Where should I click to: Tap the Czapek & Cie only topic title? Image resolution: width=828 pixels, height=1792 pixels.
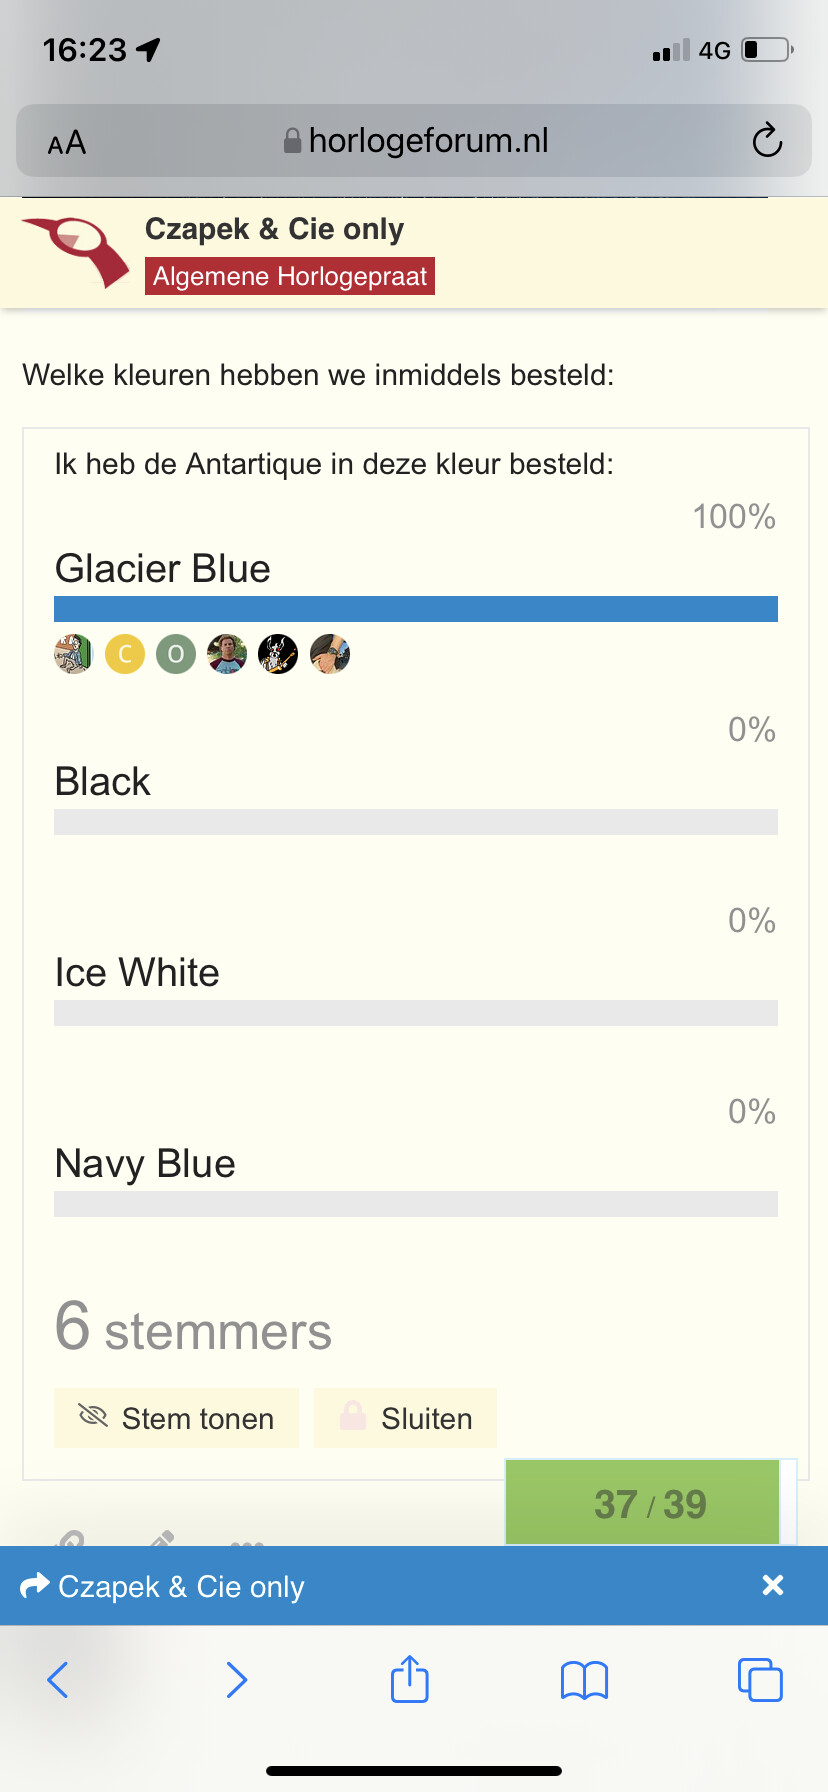[x=274, y=229]
